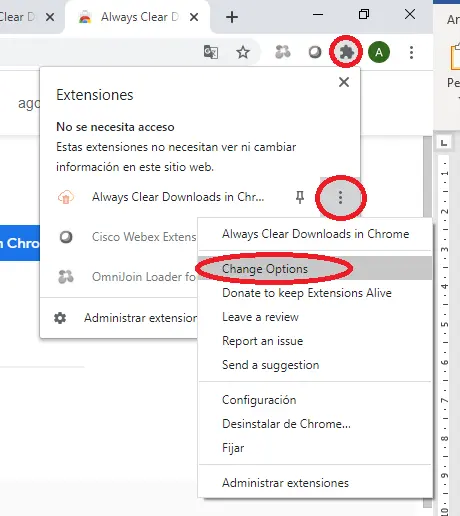
Task: Select Leave a review
Action: tap(315, 317)
